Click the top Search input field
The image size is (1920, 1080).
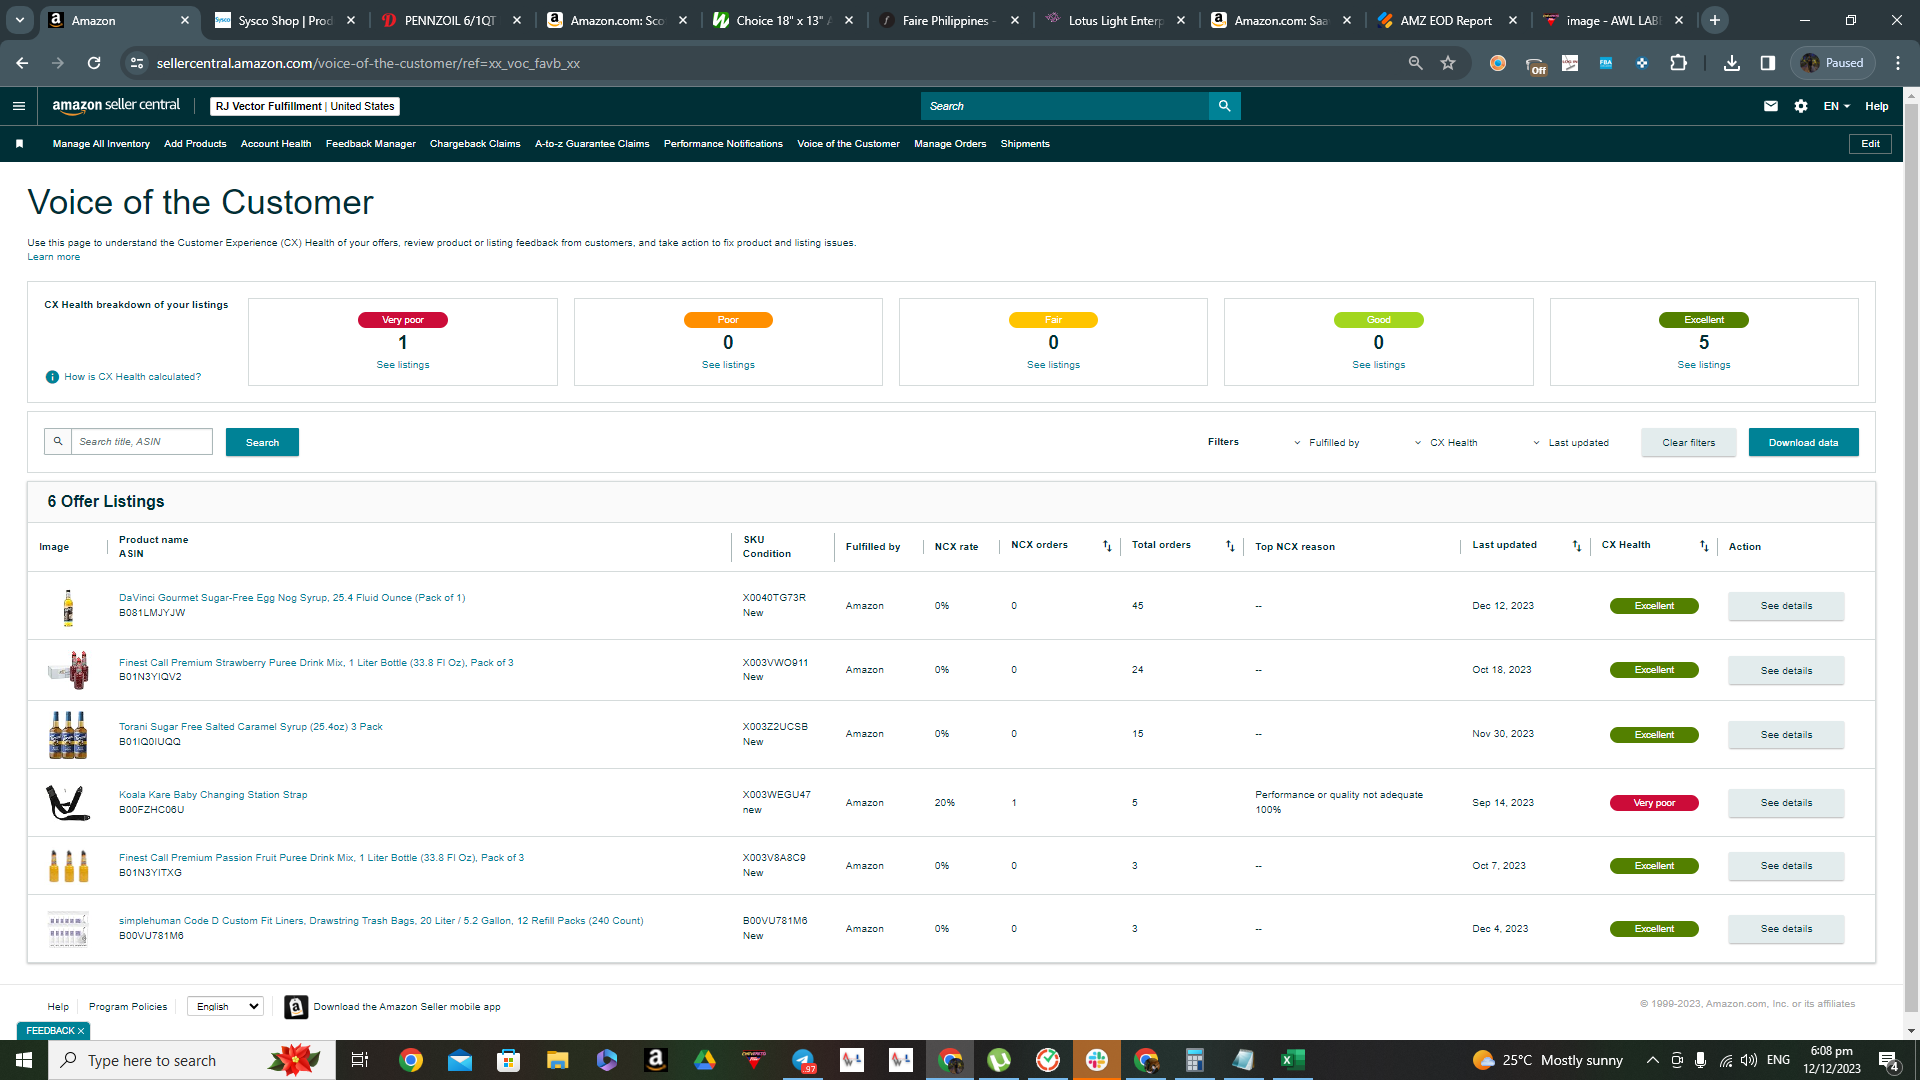(1064, 106)
